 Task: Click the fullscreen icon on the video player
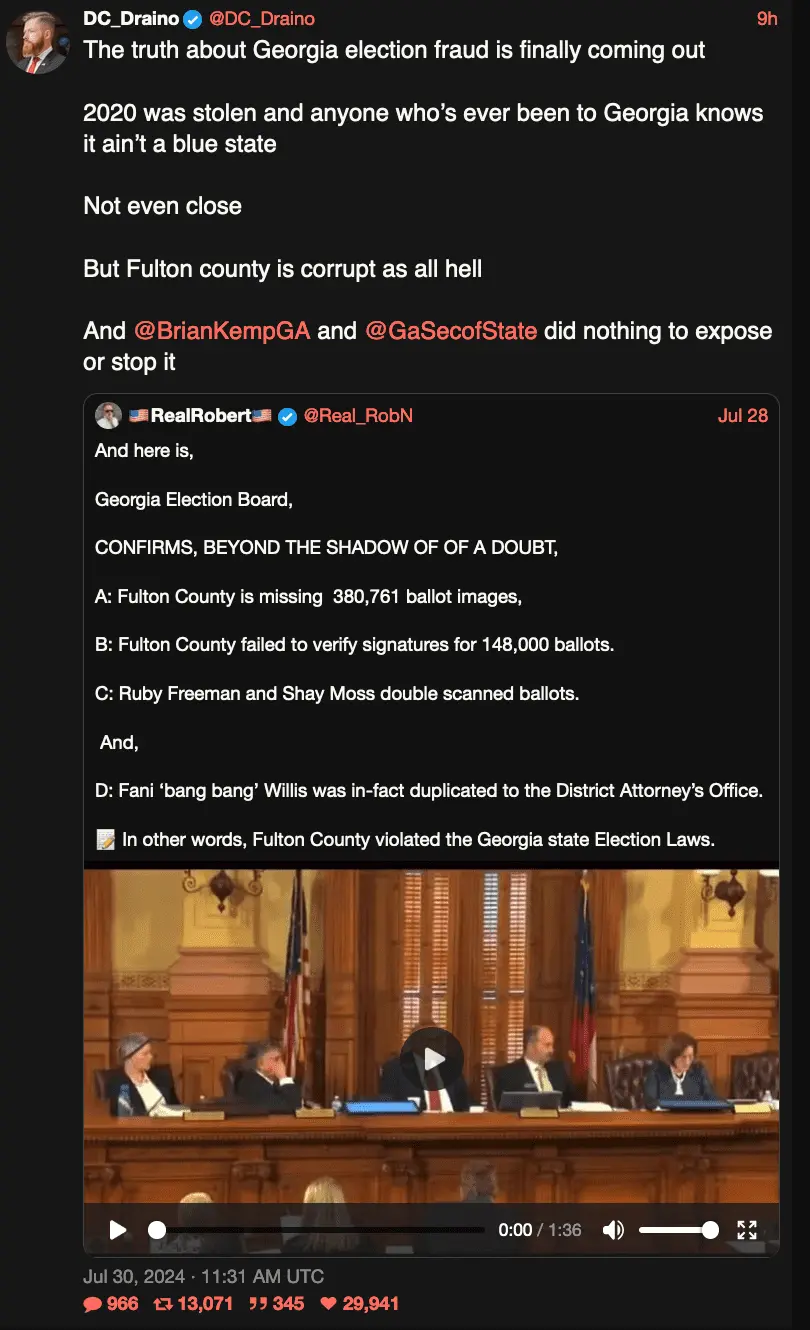(747, 1230)
